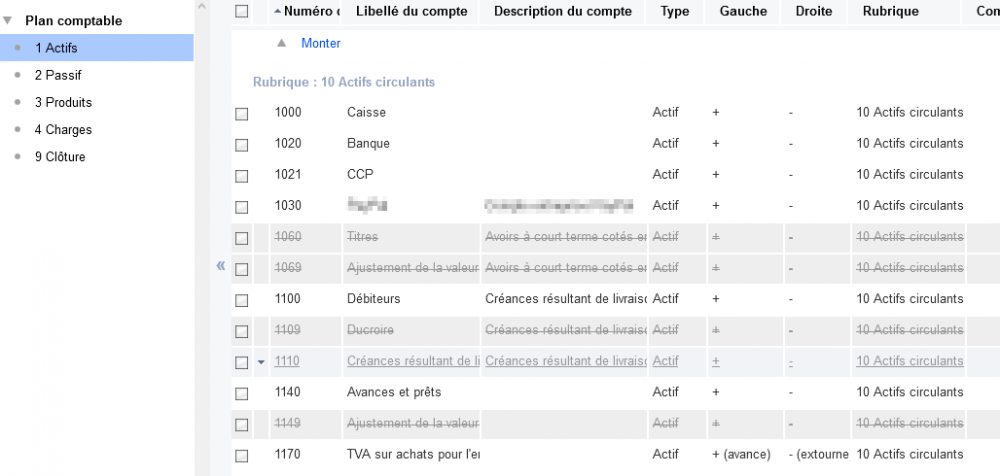Select the 1 Actifs tree item
The image size is (1000, 476).
point(55,48)
